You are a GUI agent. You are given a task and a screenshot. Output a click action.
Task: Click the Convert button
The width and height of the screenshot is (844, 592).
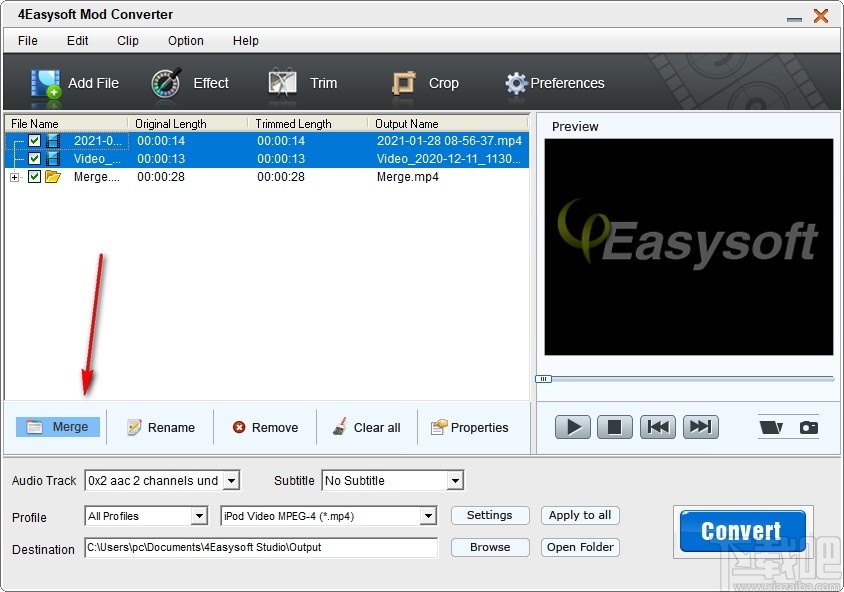(x=741, y=531)
